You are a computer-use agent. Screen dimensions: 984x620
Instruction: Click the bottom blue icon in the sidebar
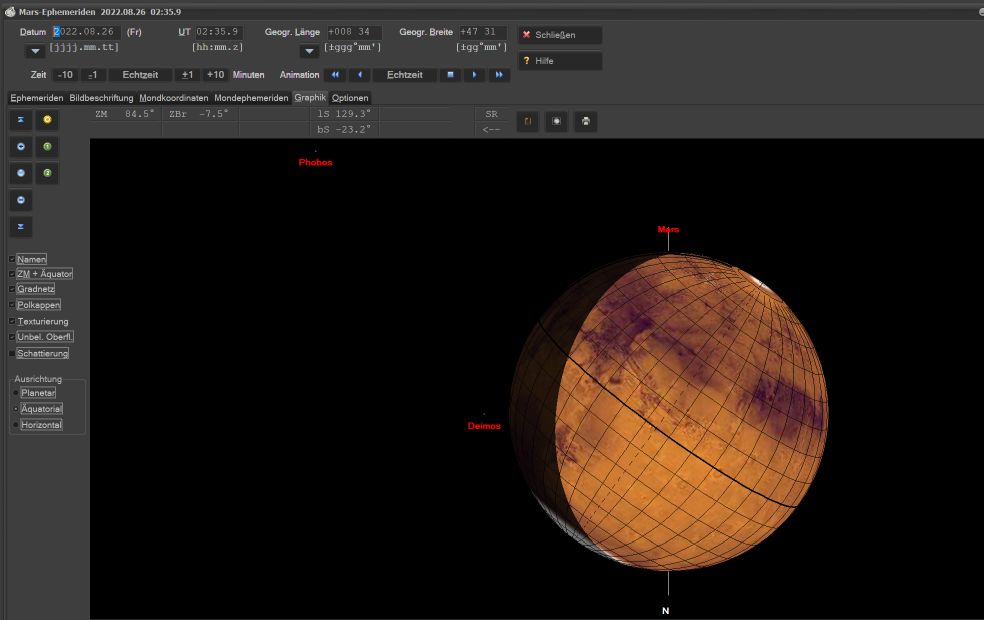[20, 227]
